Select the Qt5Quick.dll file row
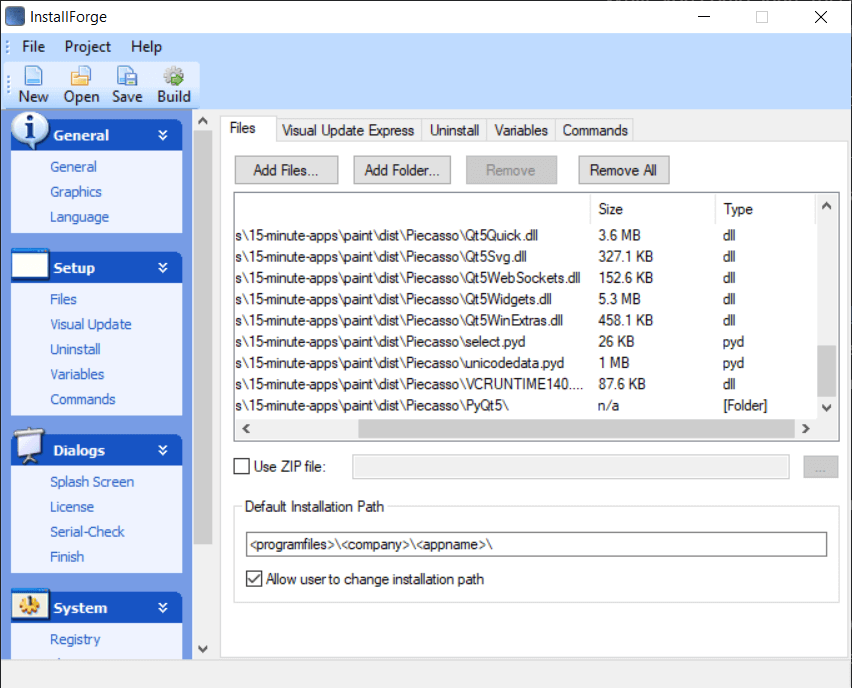The width and height of the screenshot is (852, 688). pyautogui.click(x=525, y=235)
